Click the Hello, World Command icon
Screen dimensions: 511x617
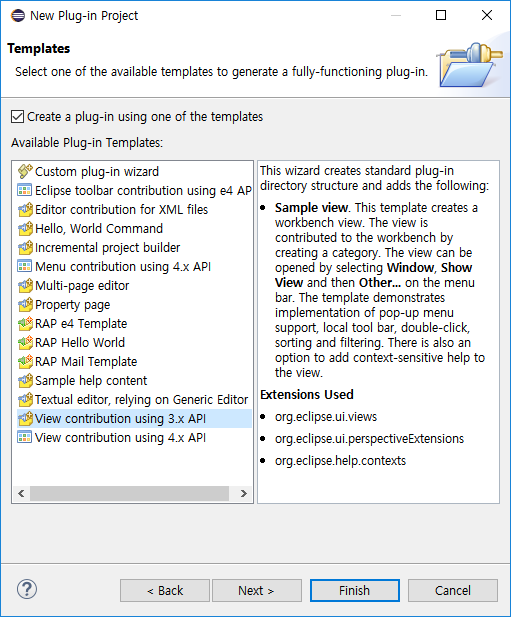click(25, 228)
